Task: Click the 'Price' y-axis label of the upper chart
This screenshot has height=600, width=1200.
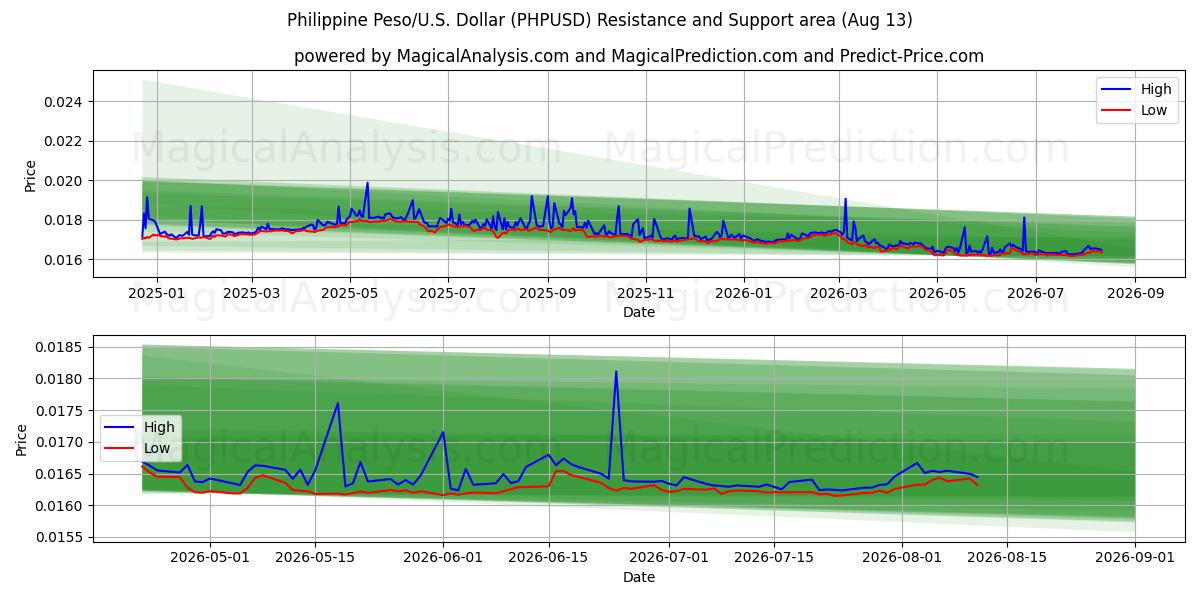Action: pos(30,176)
